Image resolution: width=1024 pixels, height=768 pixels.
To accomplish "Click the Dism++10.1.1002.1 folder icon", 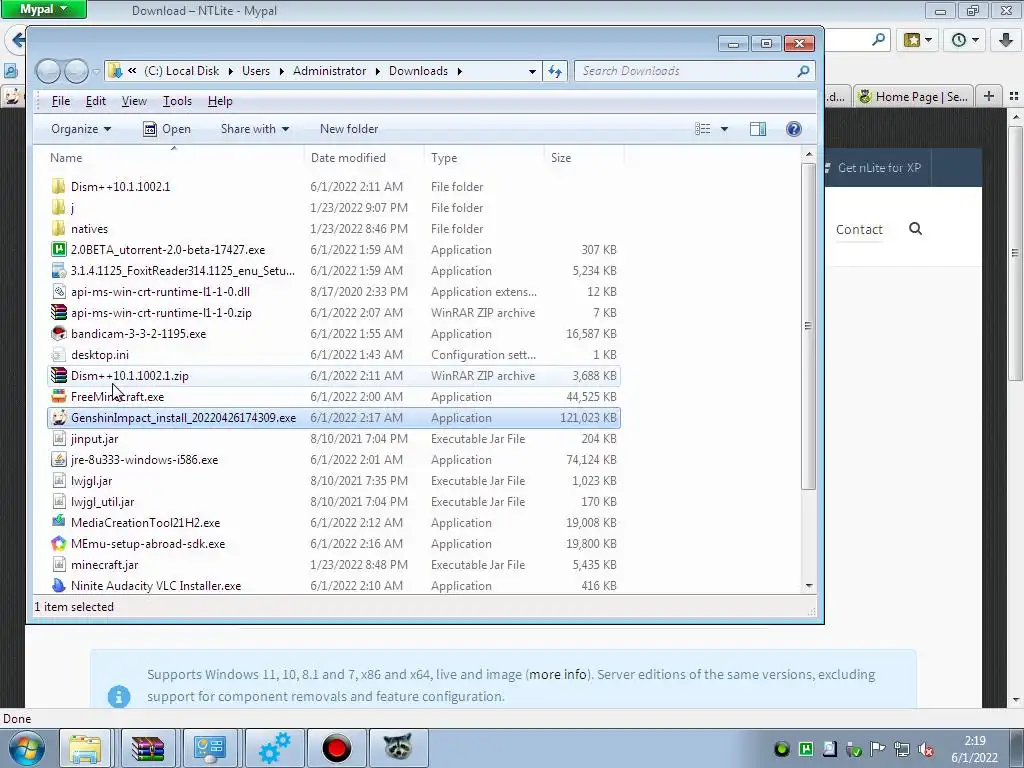I will coord(59,187).
